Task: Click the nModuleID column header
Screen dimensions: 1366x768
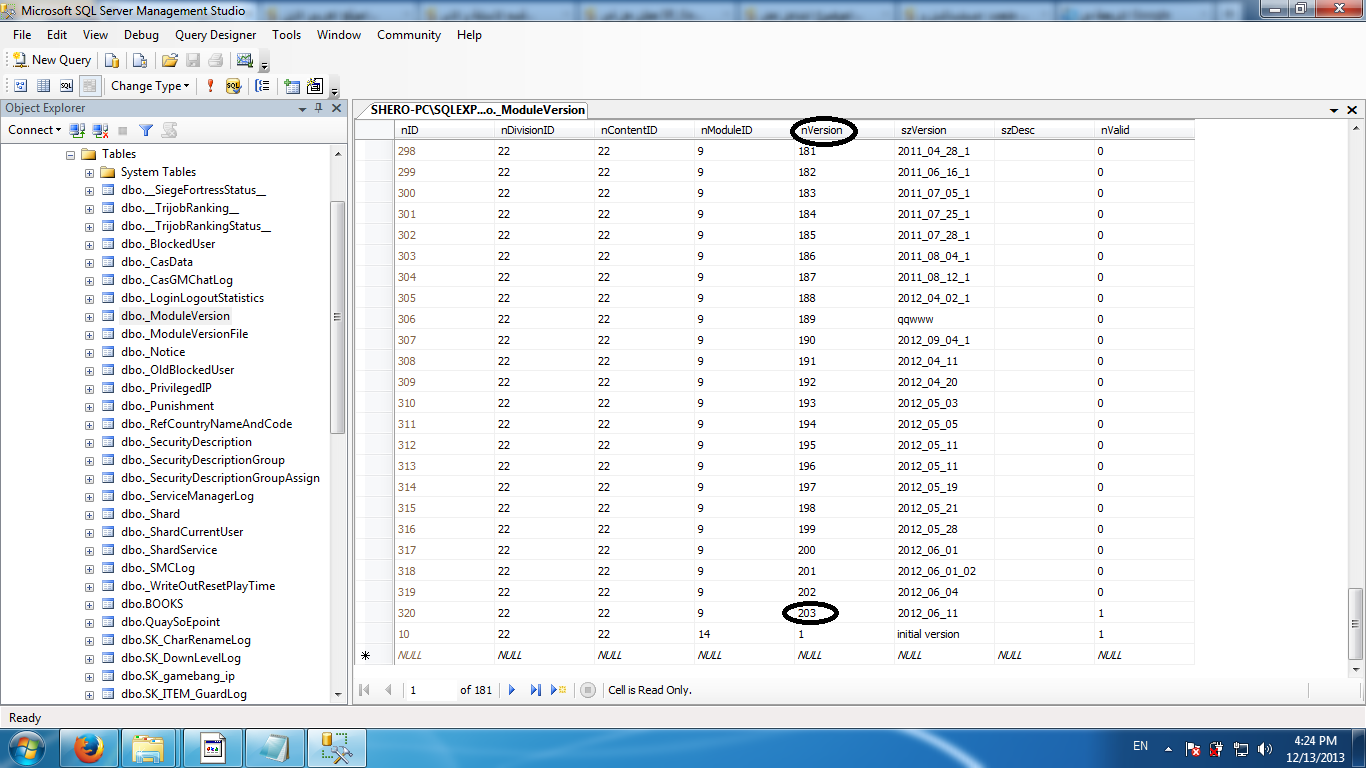Action: pos(744,130)
